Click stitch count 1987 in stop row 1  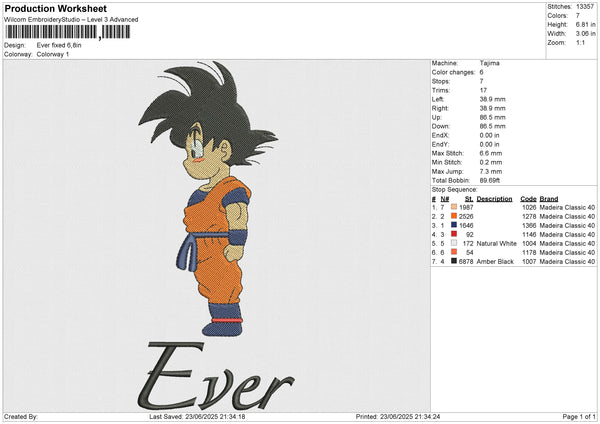[466, 207]
